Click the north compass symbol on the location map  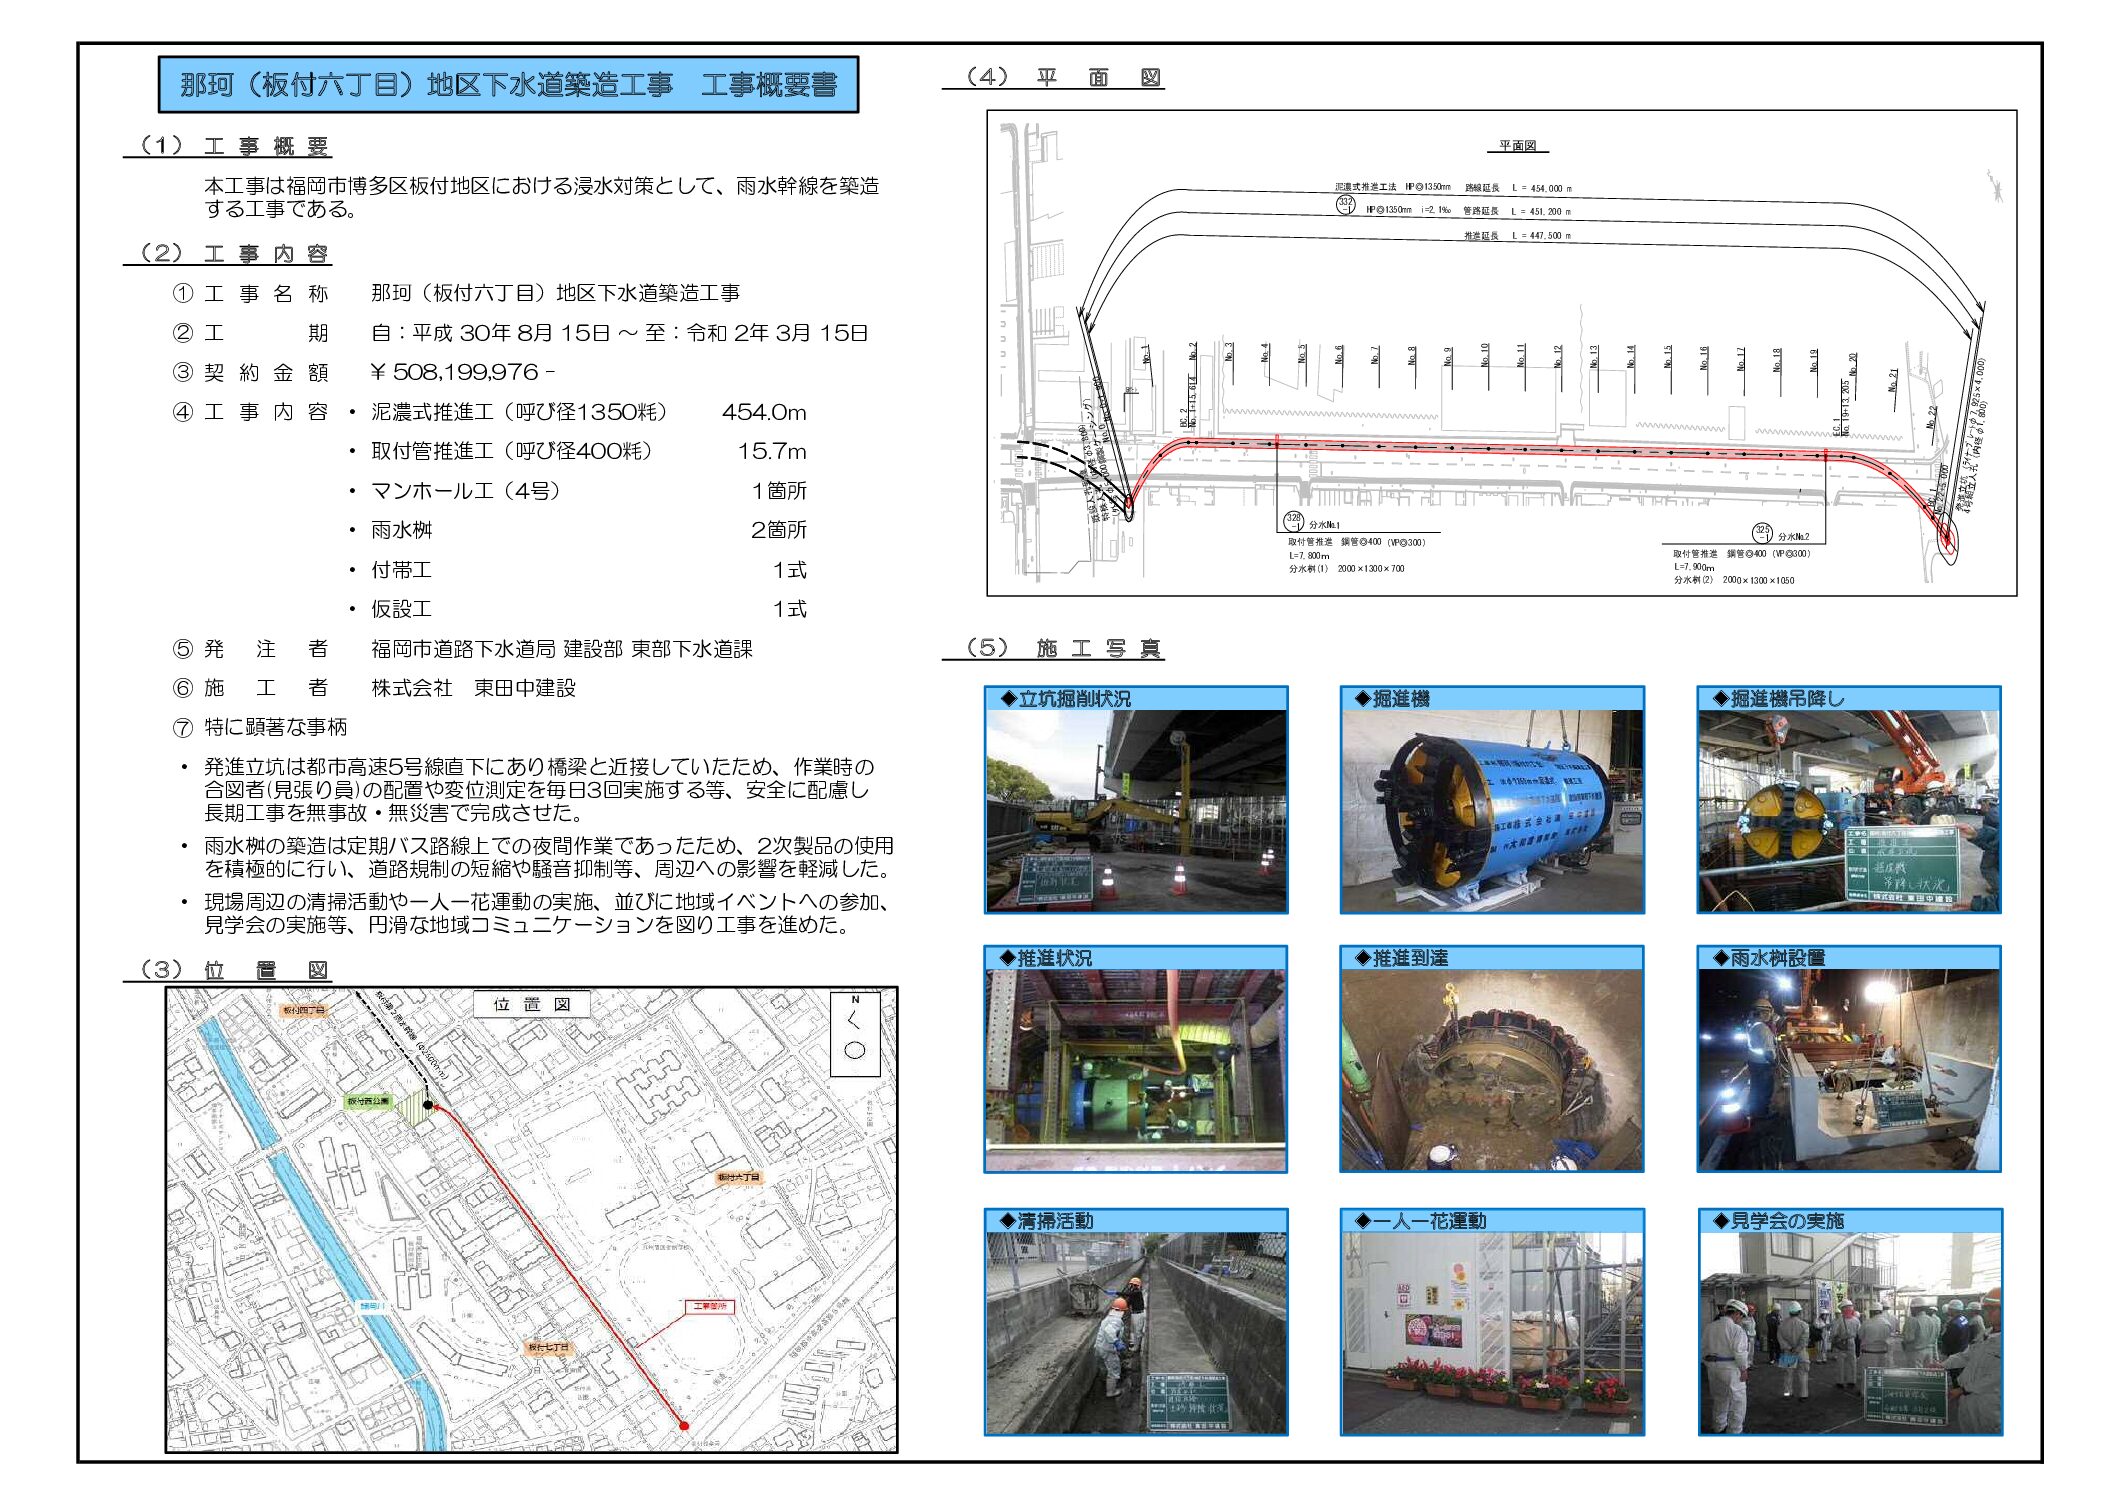[x=855, y=1034]
